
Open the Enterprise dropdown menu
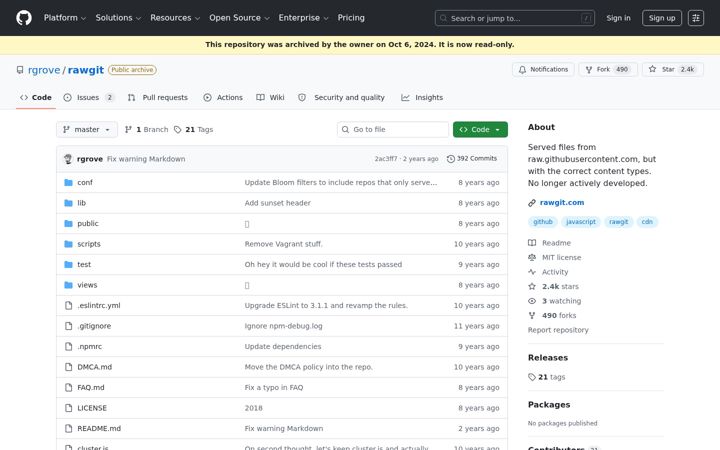(304, 18)
